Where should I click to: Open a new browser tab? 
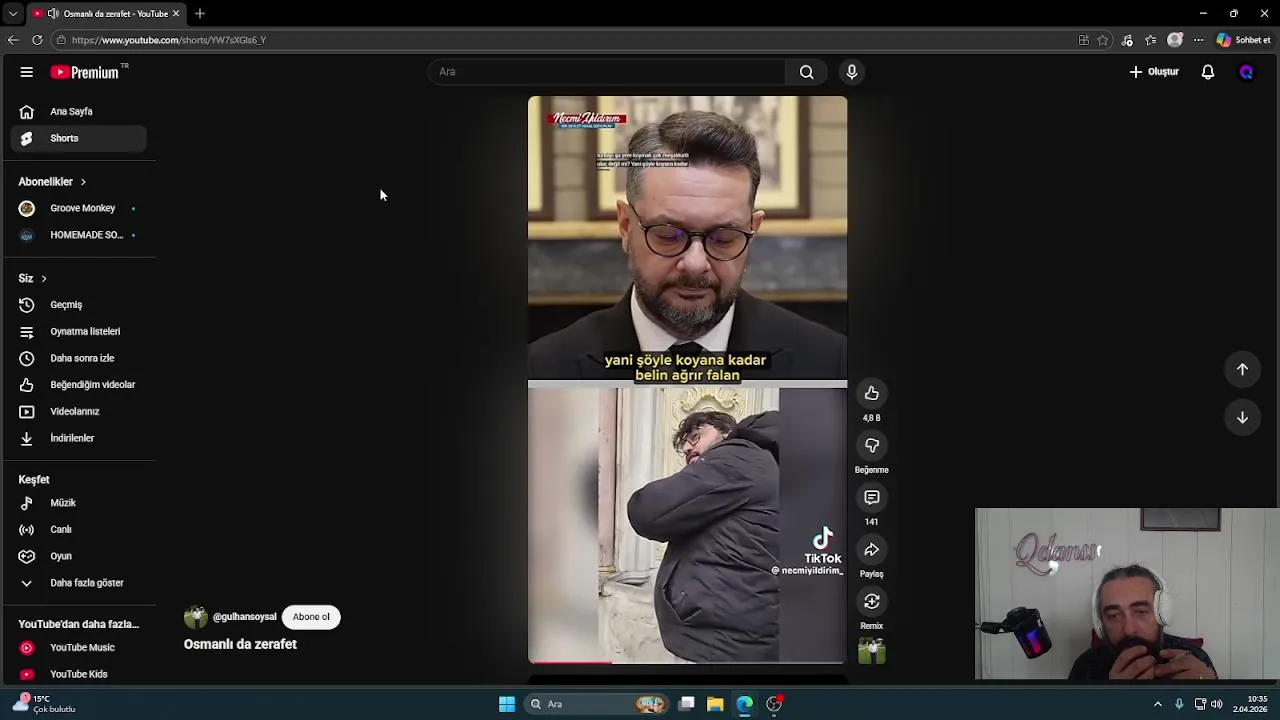pos(200,13)
